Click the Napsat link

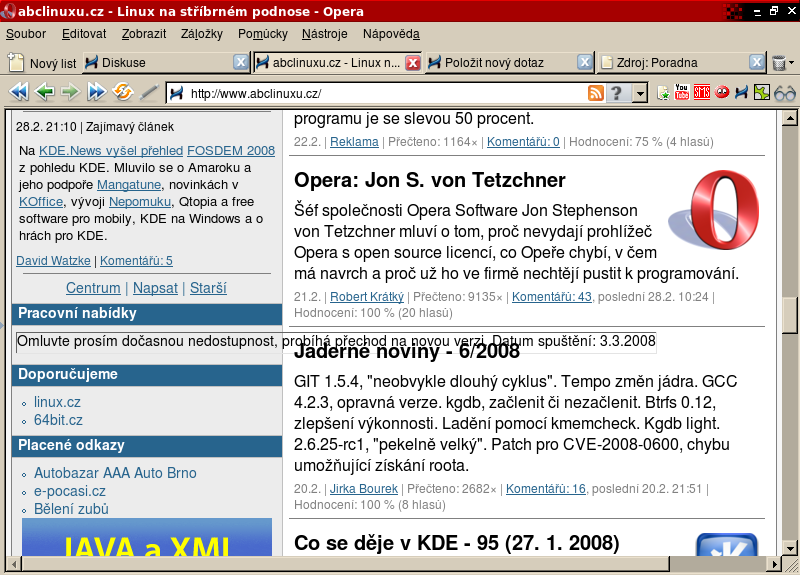click(155, 288)
